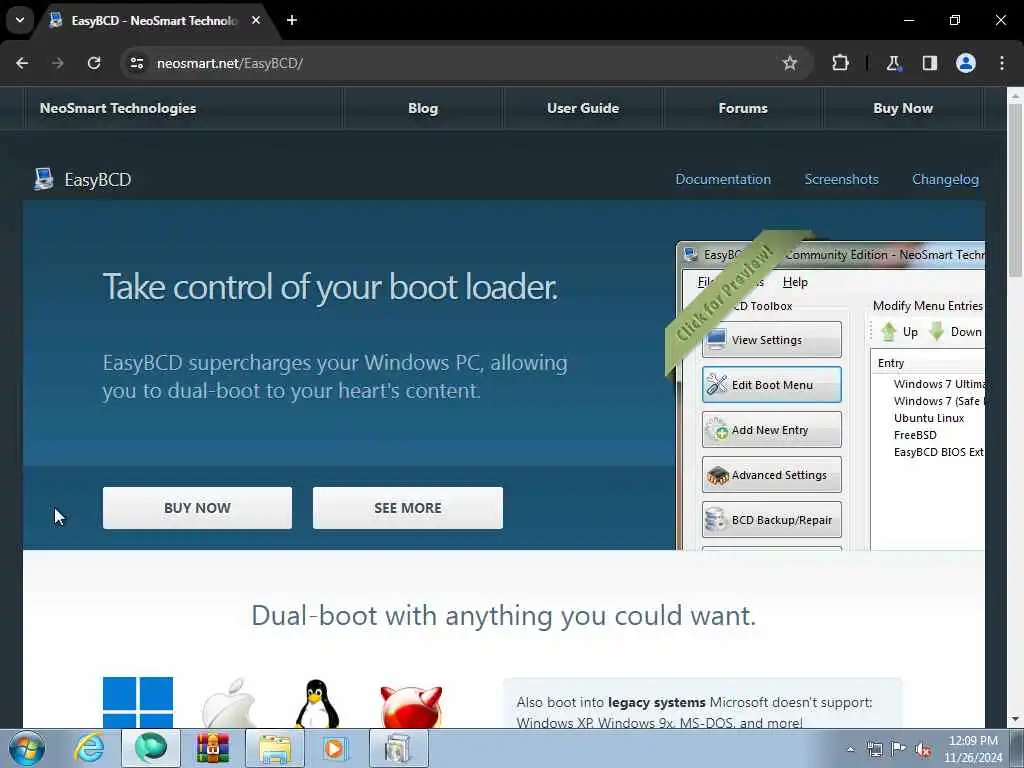Open the Extensions puzzle icon

coord(840,63)
